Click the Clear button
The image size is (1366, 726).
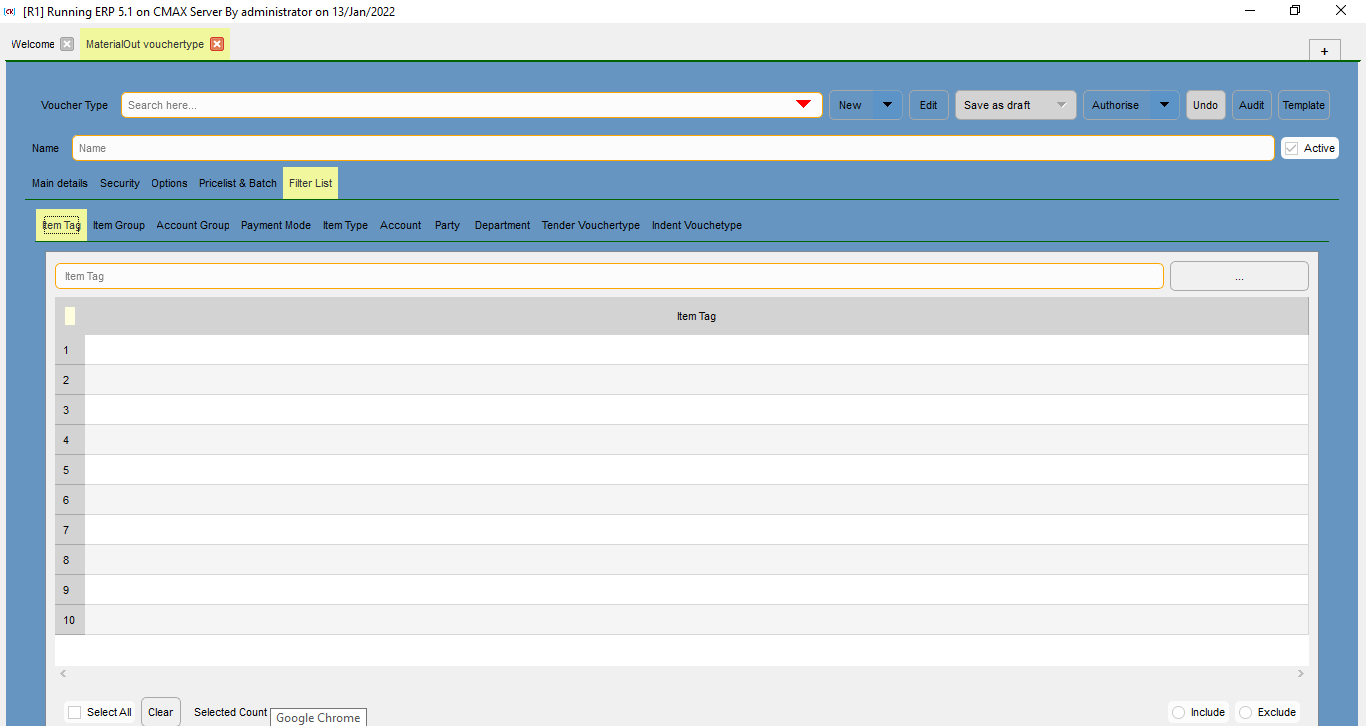point(161,712)
